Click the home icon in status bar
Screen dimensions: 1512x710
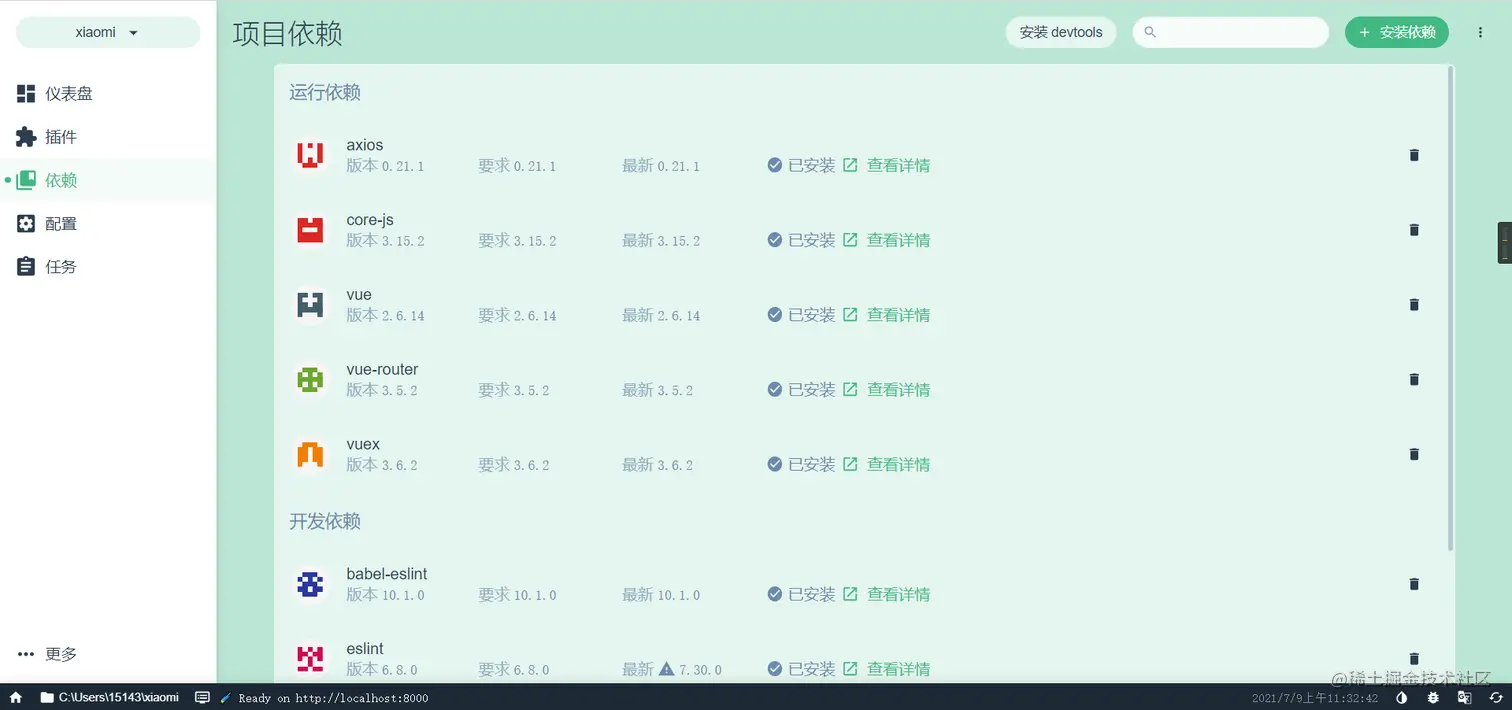pyautogui.click(x=16, y=697)
